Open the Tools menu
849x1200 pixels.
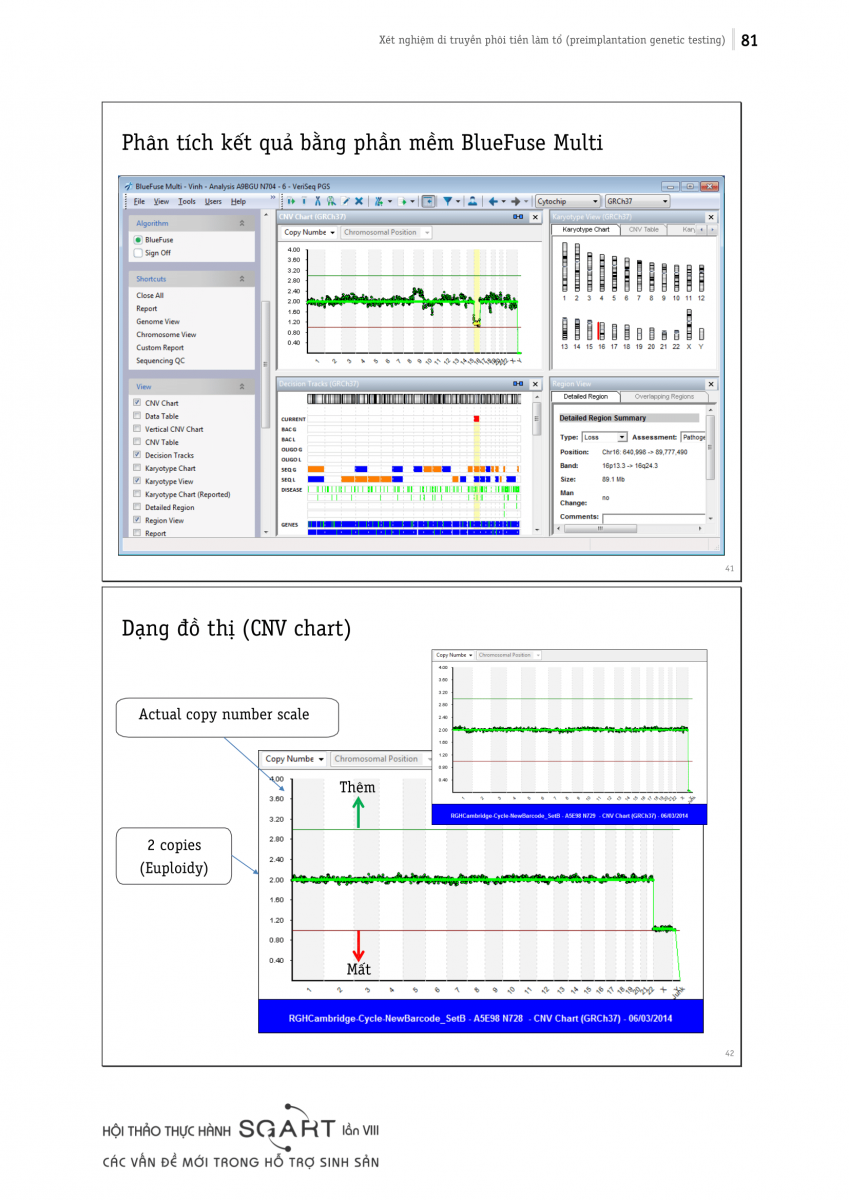point(186,201)
